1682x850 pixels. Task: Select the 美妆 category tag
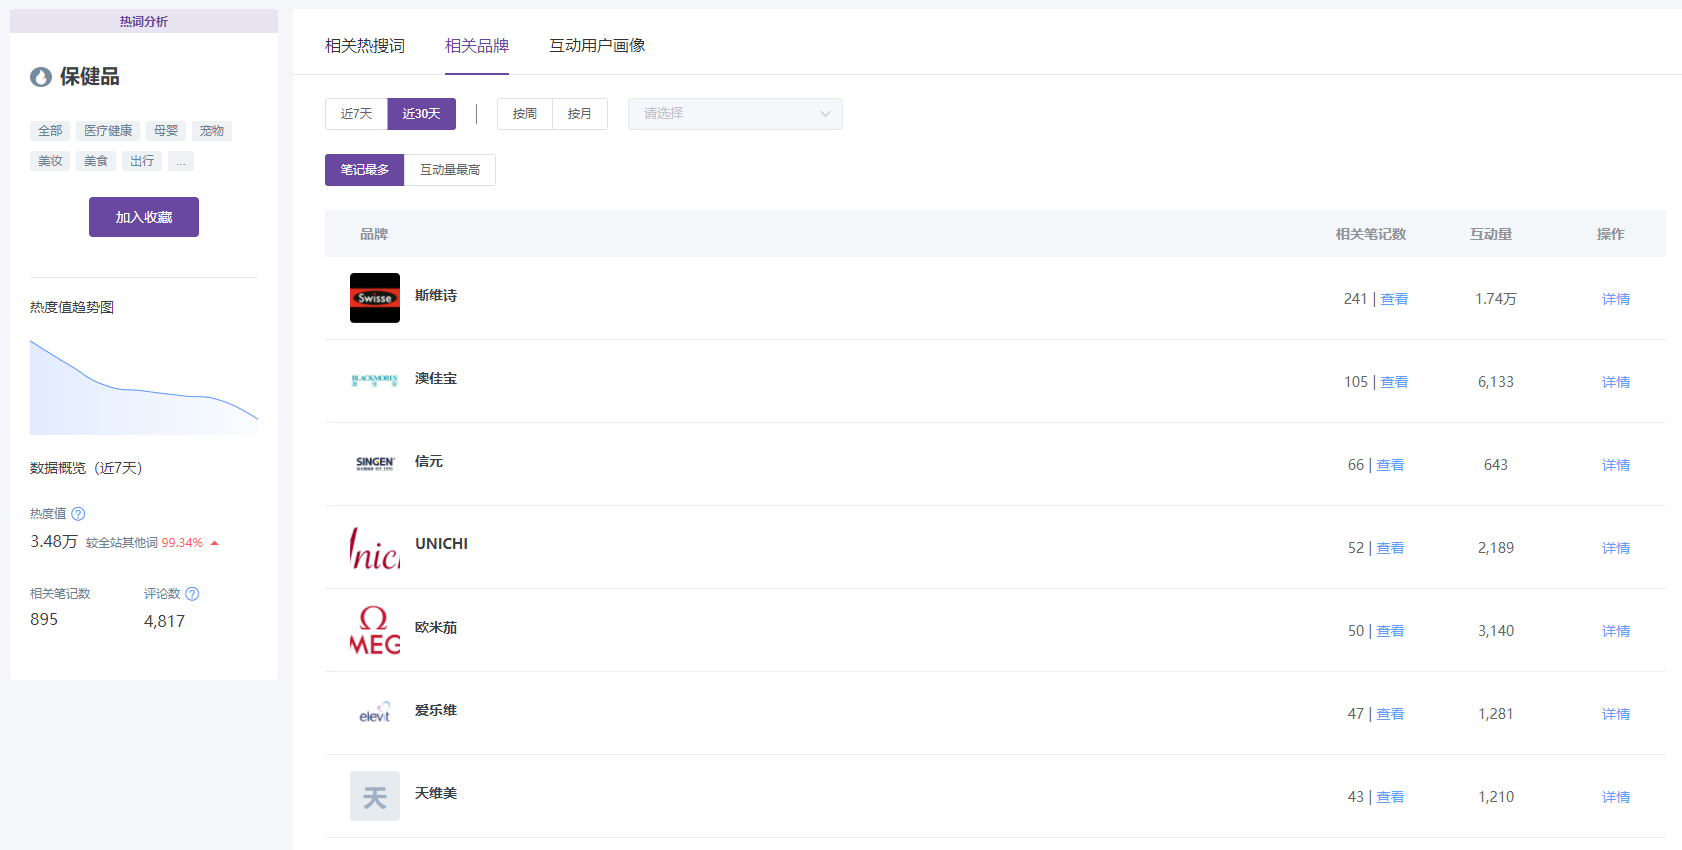(50, 161)
